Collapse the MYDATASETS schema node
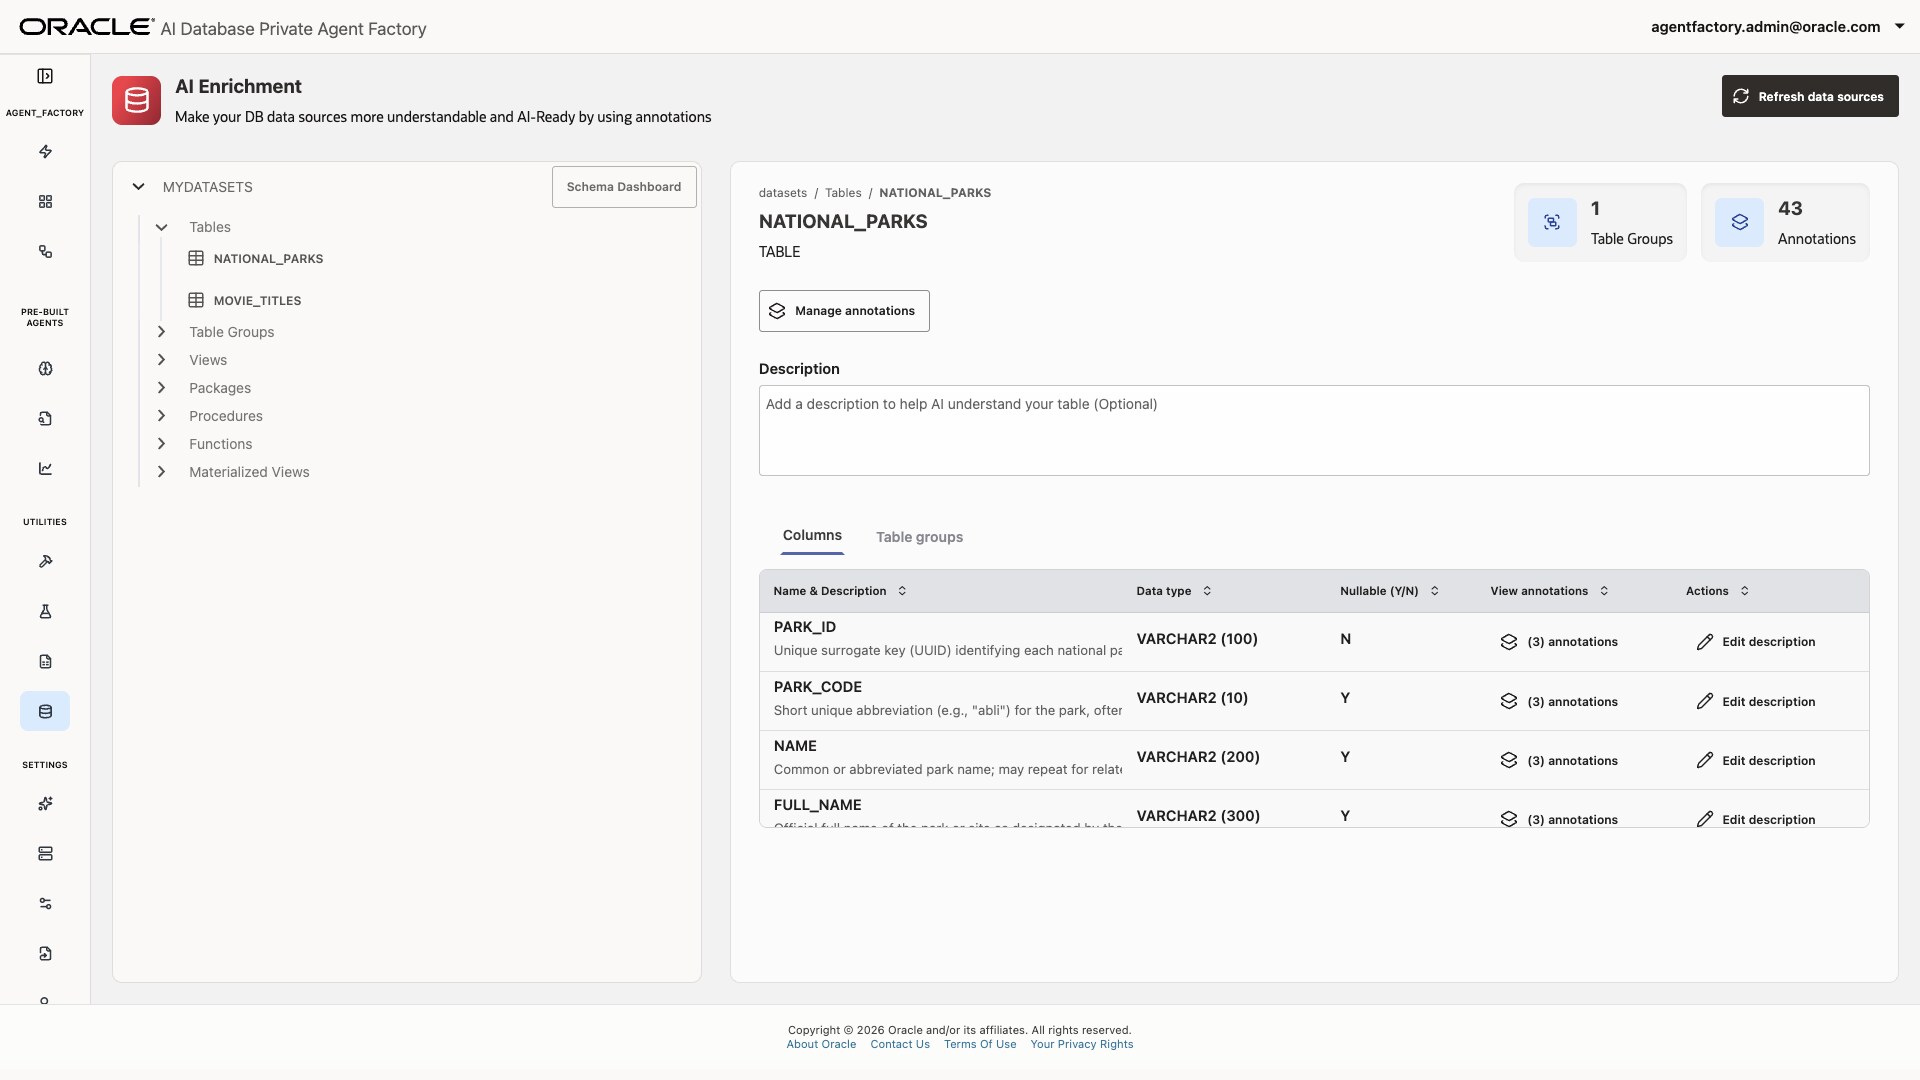The height and width of the screenshot is (1080, 1920). click(138, 187)
